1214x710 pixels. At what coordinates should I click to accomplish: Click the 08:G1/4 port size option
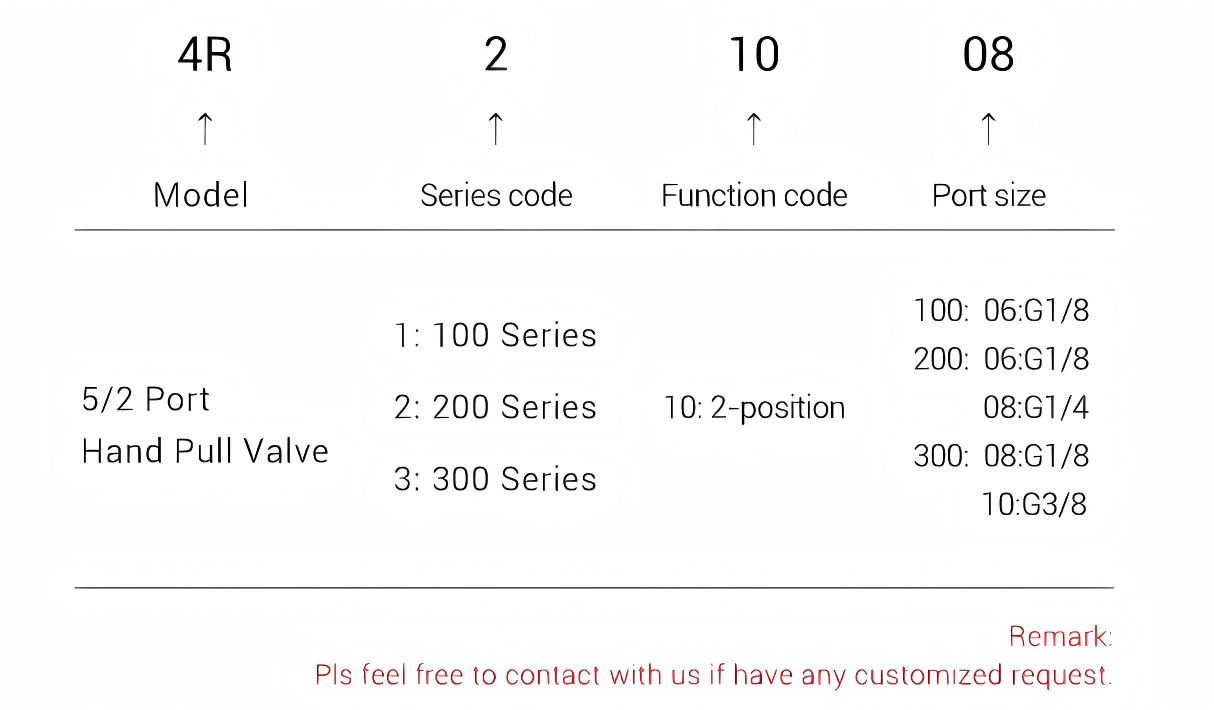point(1036,408)
